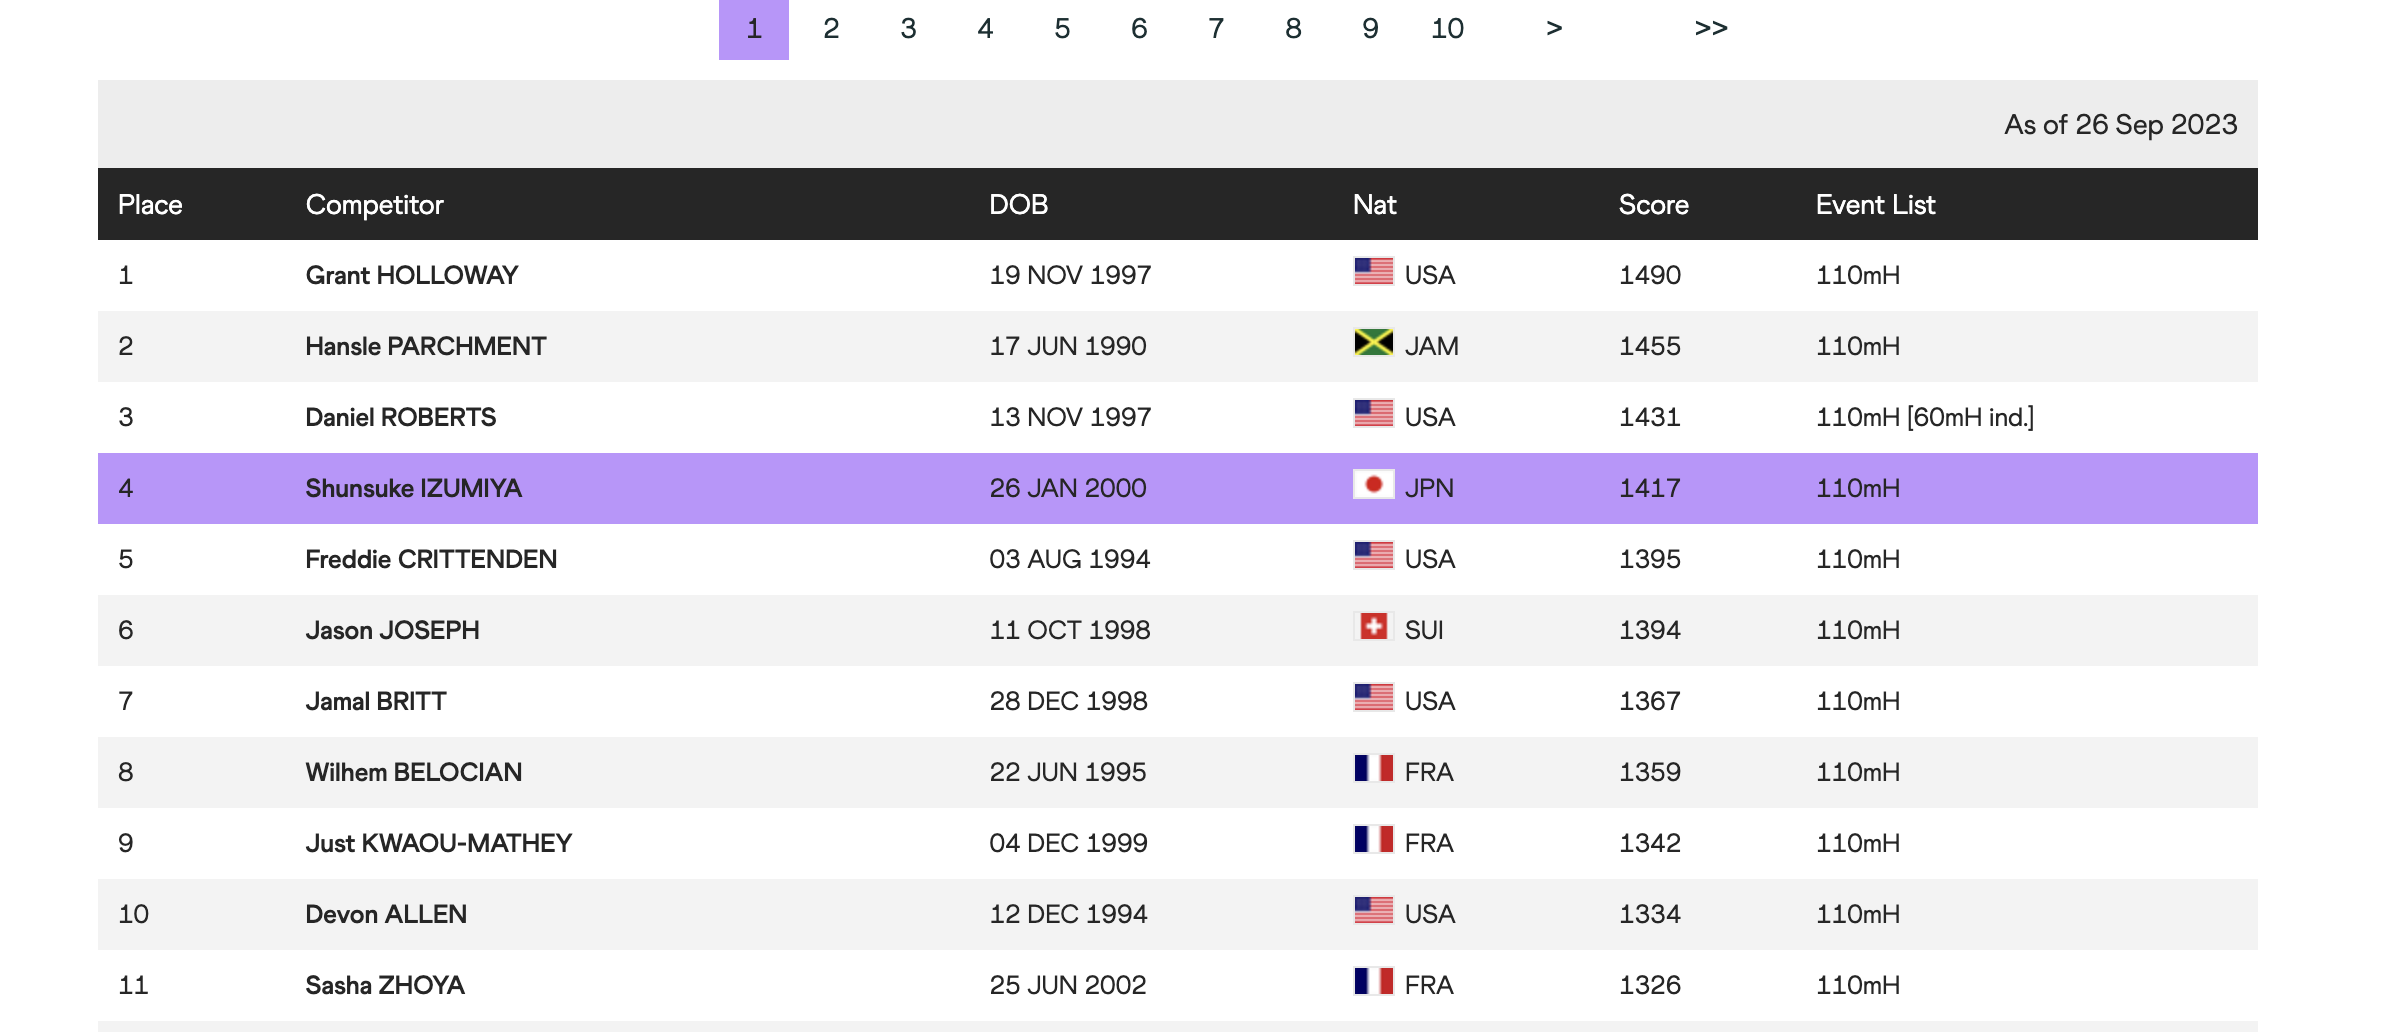Click DOB '04 DEC 1999'
The width and height of the screenshot is (2408, 1032).
[1069, 843]
